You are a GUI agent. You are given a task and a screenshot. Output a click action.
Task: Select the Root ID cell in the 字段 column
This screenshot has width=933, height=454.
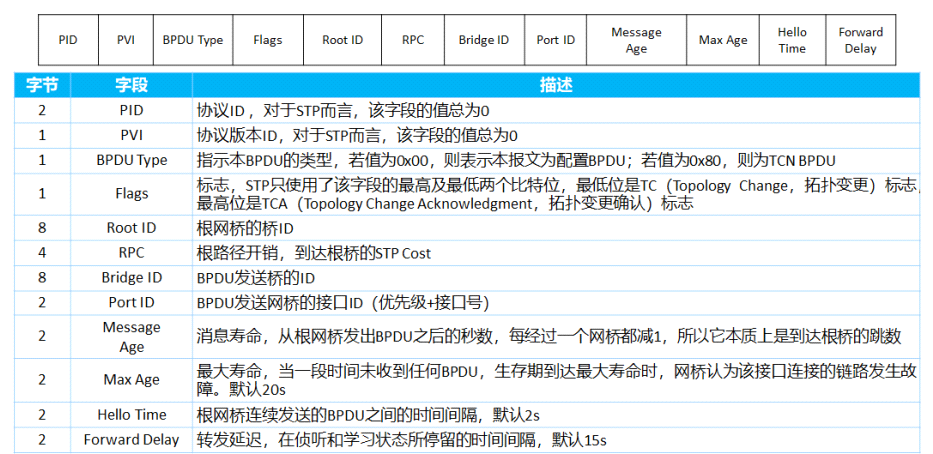click(x=132, y=228)
